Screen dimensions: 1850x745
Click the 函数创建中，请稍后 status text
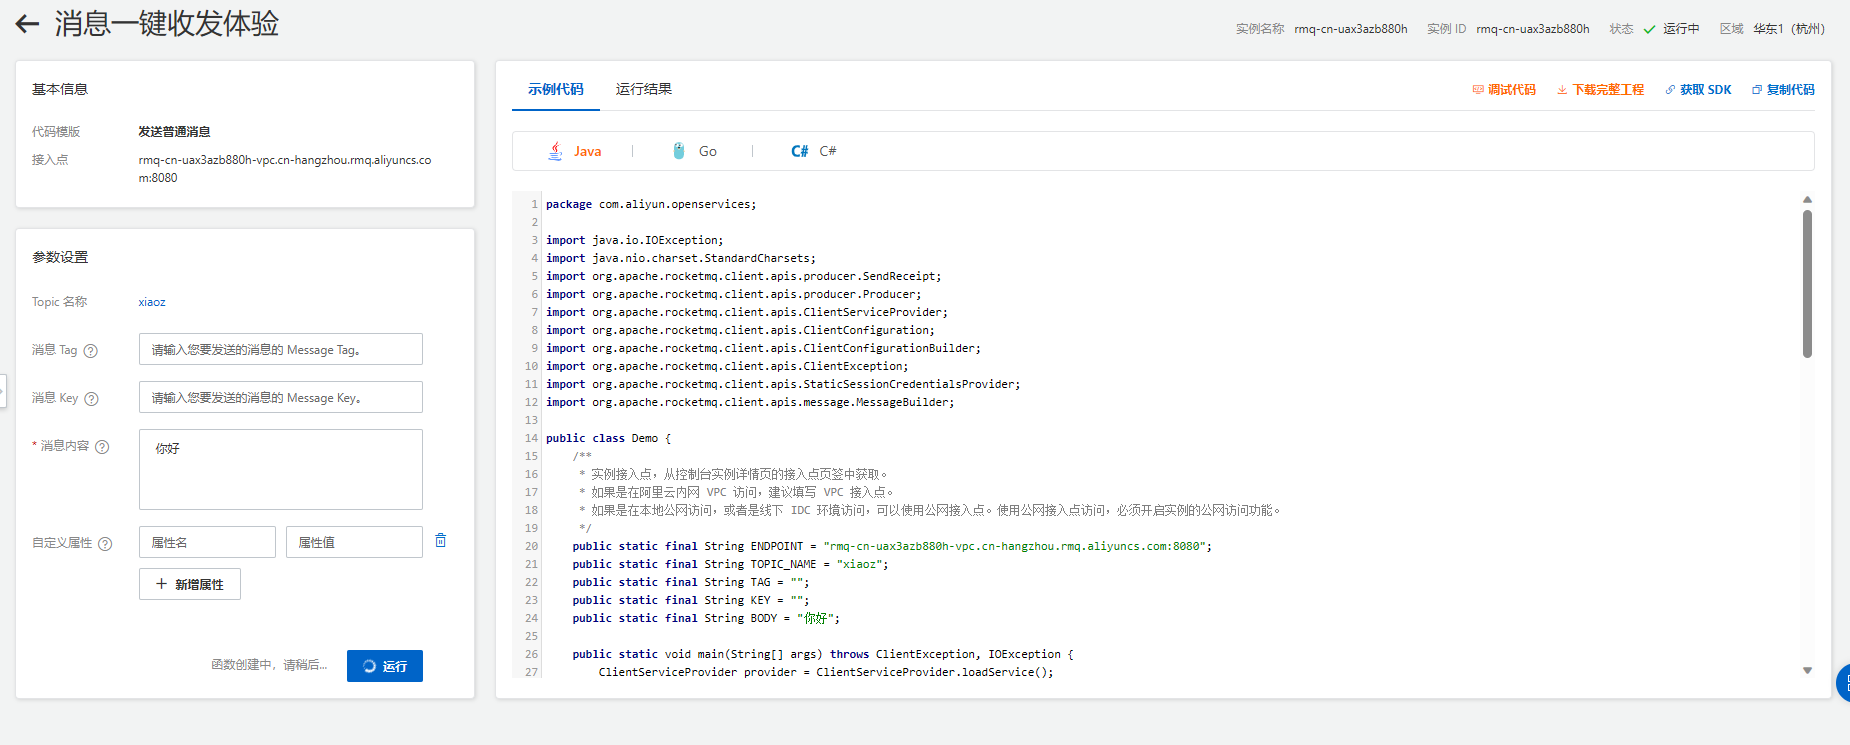click(x=269, y=665)
